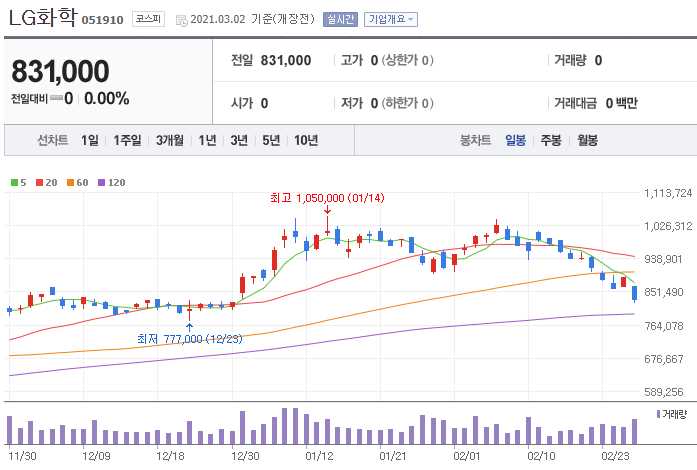Click the 코스피 market badge

tap(148, 19)
